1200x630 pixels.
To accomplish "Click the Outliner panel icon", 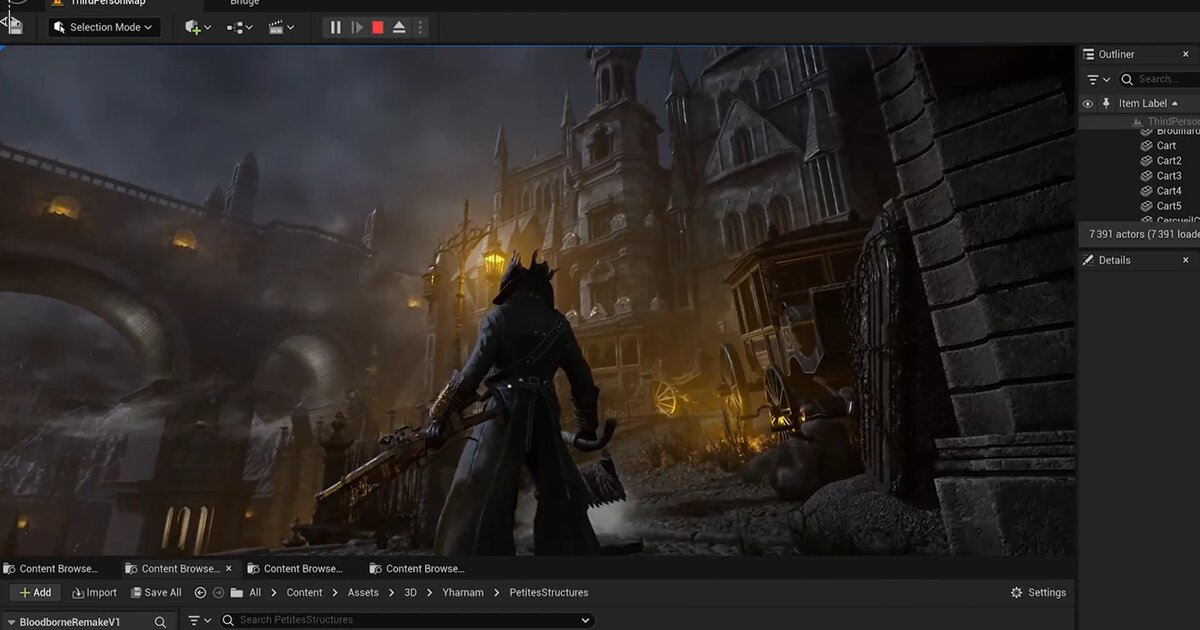I will click(x=1089, y=54).
